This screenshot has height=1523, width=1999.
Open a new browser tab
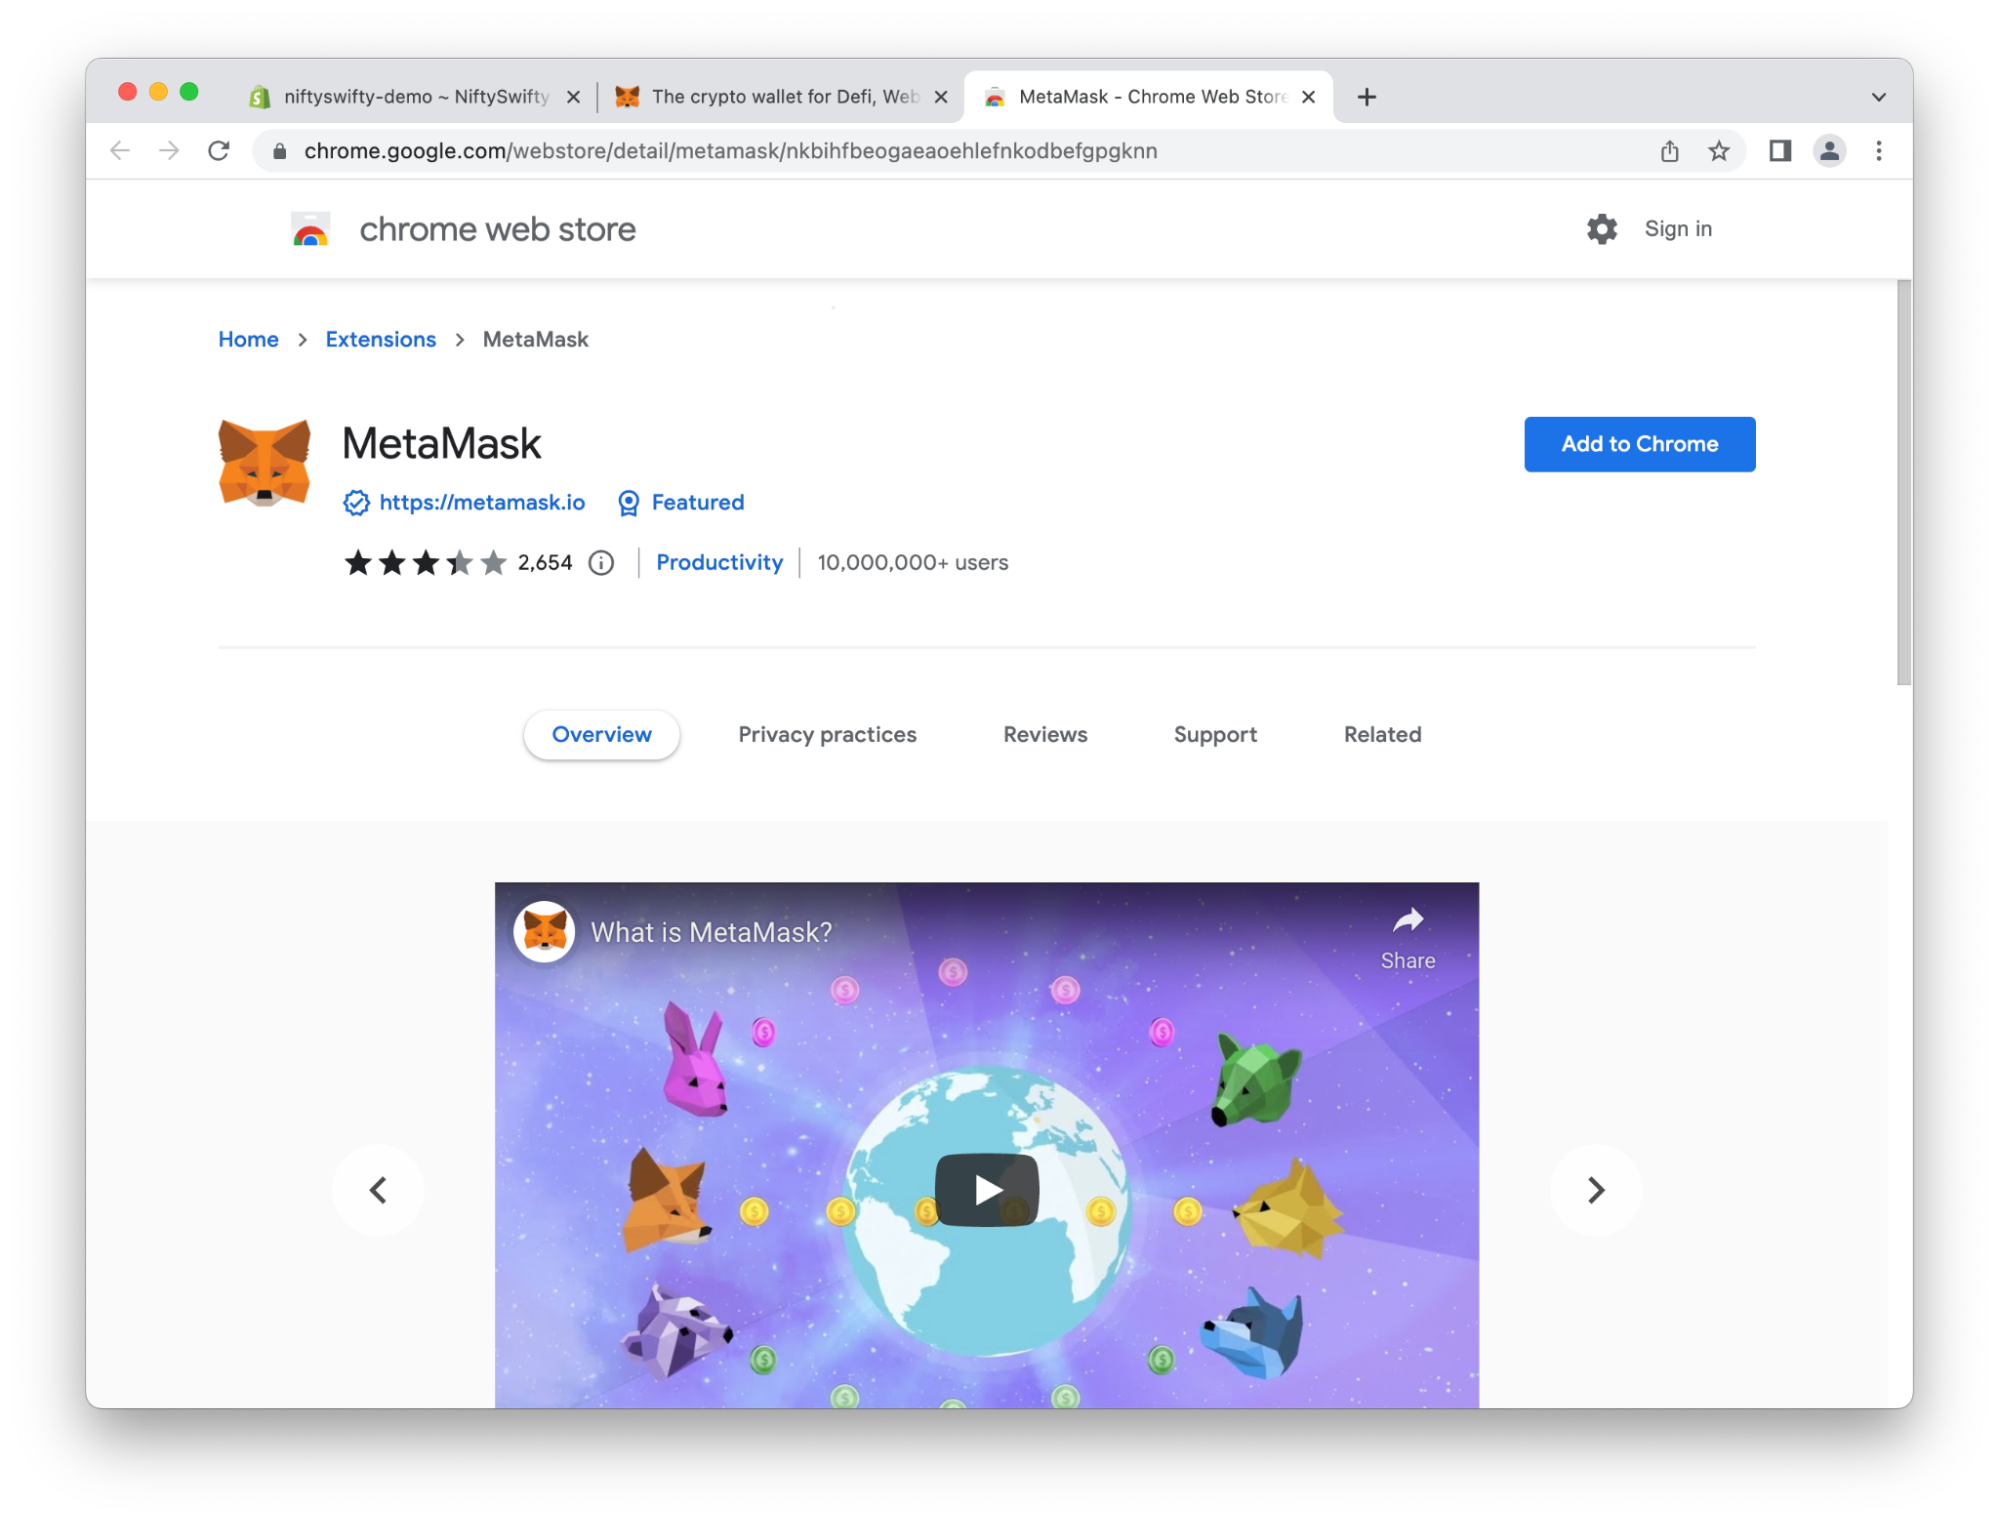(x=1366, y=97)
